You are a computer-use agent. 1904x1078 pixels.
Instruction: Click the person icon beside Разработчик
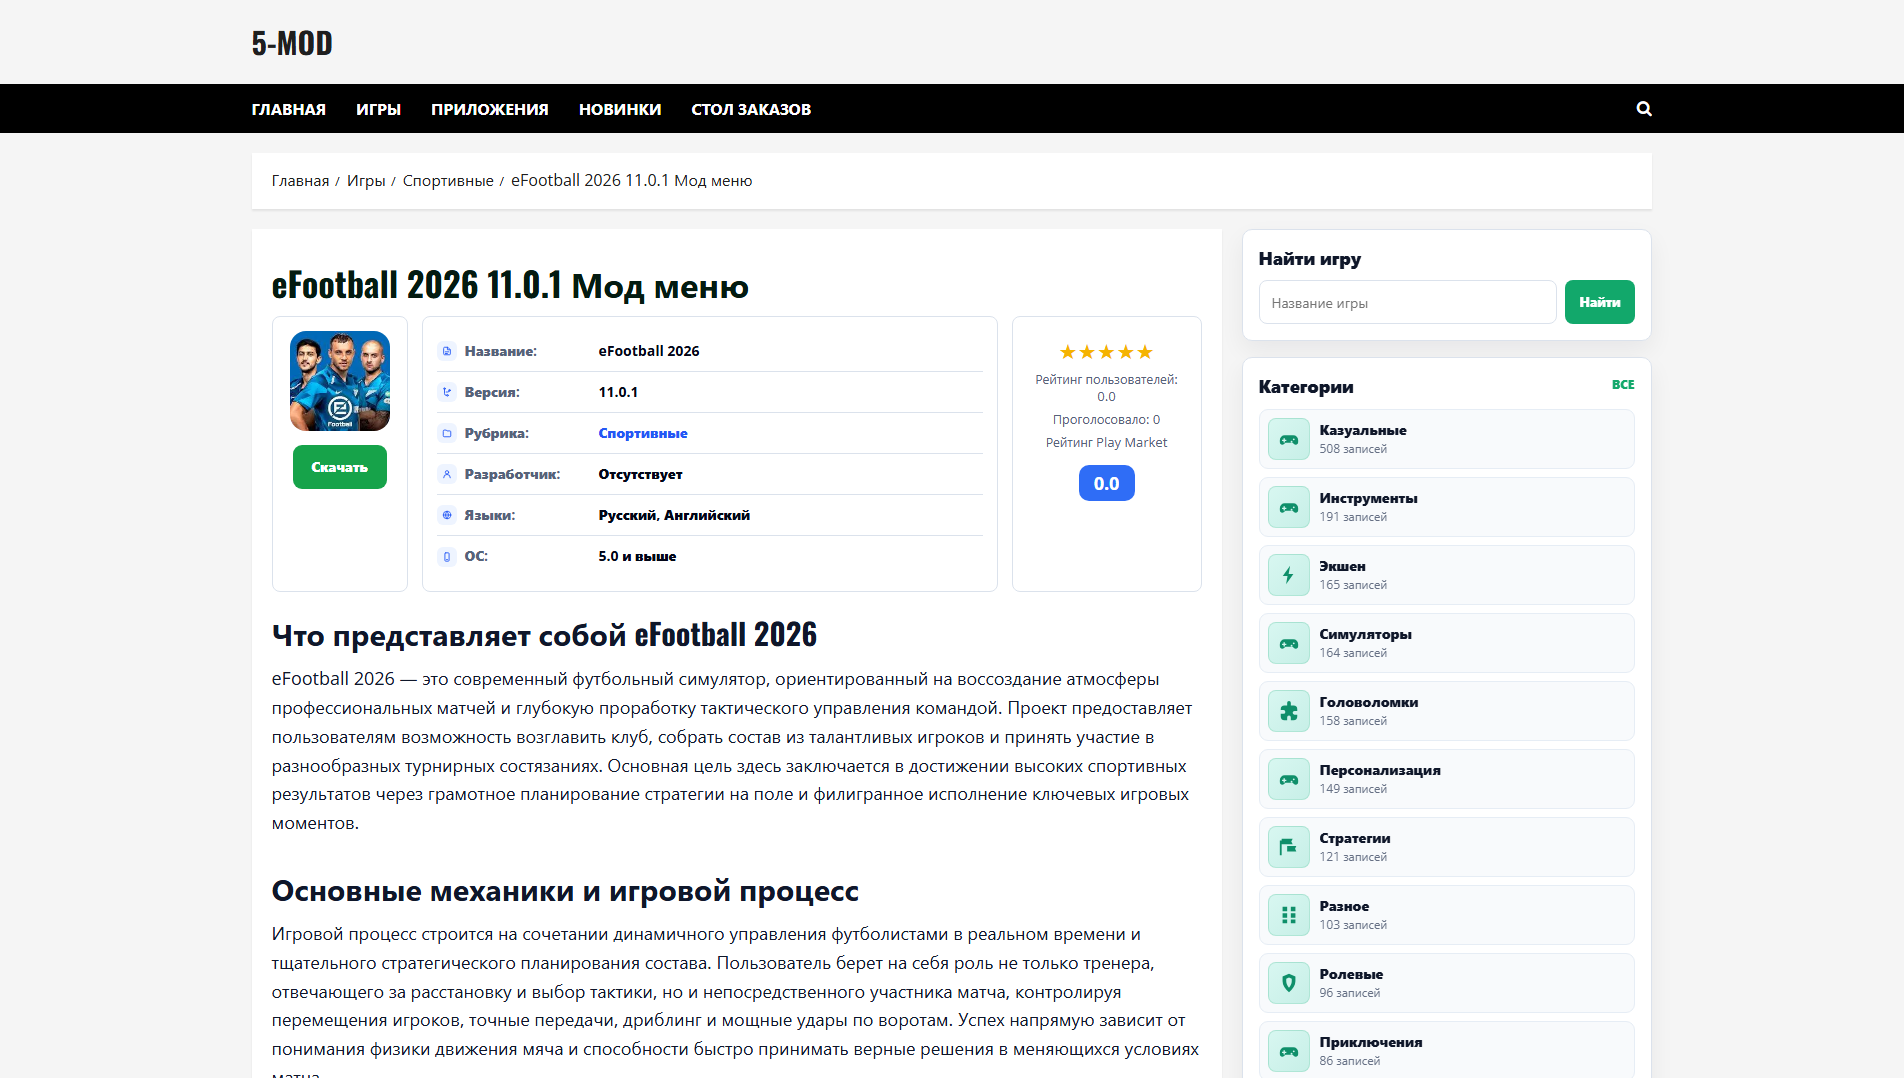tap(447, 475)
